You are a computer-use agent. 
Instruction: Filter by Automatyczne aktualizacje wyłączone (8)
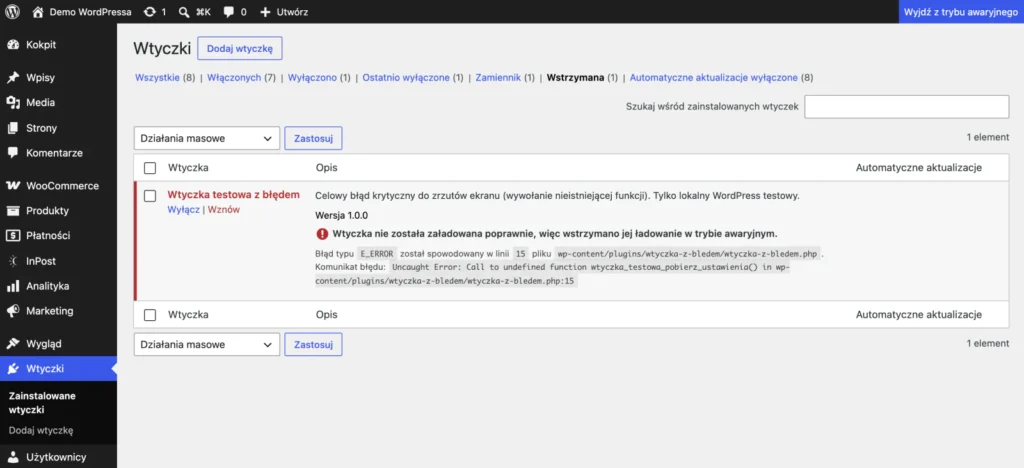pos(722,78)
